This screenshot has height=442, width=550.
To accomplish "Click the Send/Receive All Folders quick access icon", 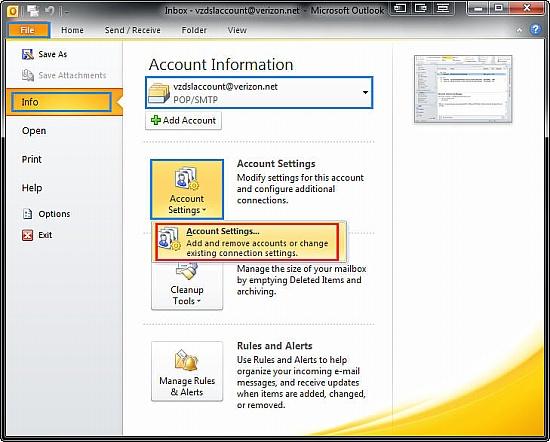I will pyautogui.click(x=33, y=11).
